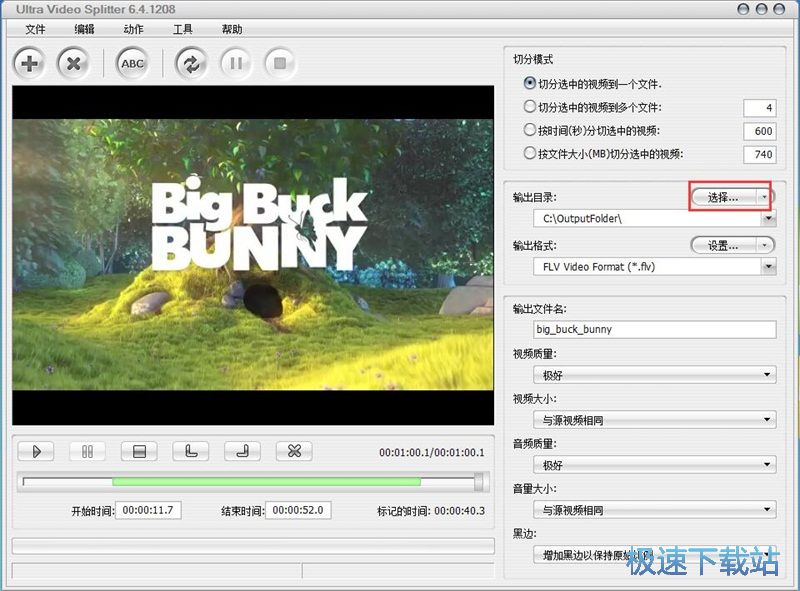
Task: Click the 选择... output directory button
Action: pyautogui.click(x=723, y=197)
